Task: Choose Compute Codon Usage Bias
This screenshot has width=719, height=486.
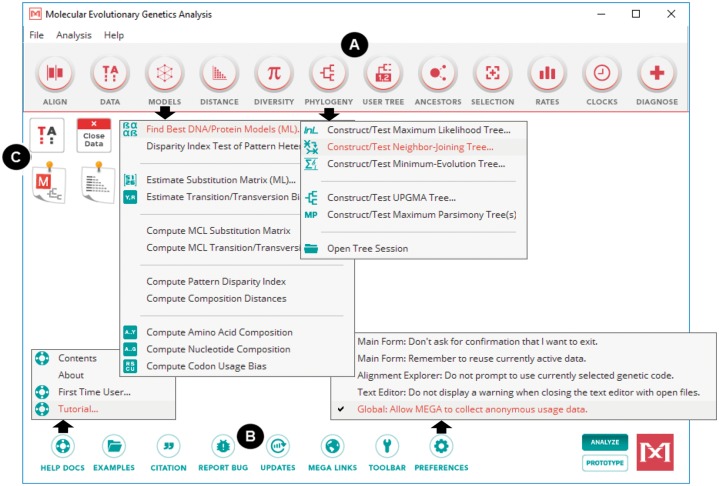Action: [236, 367]
